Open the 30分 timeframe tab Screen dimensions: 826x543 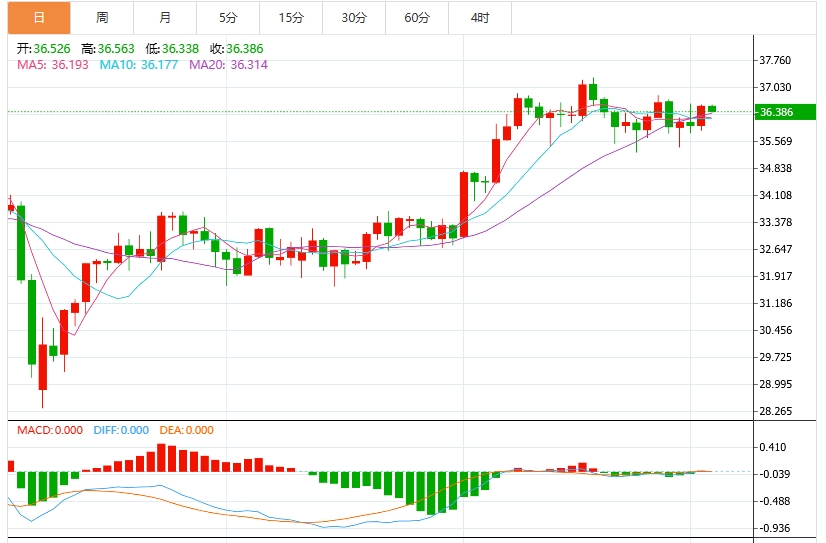354,18
